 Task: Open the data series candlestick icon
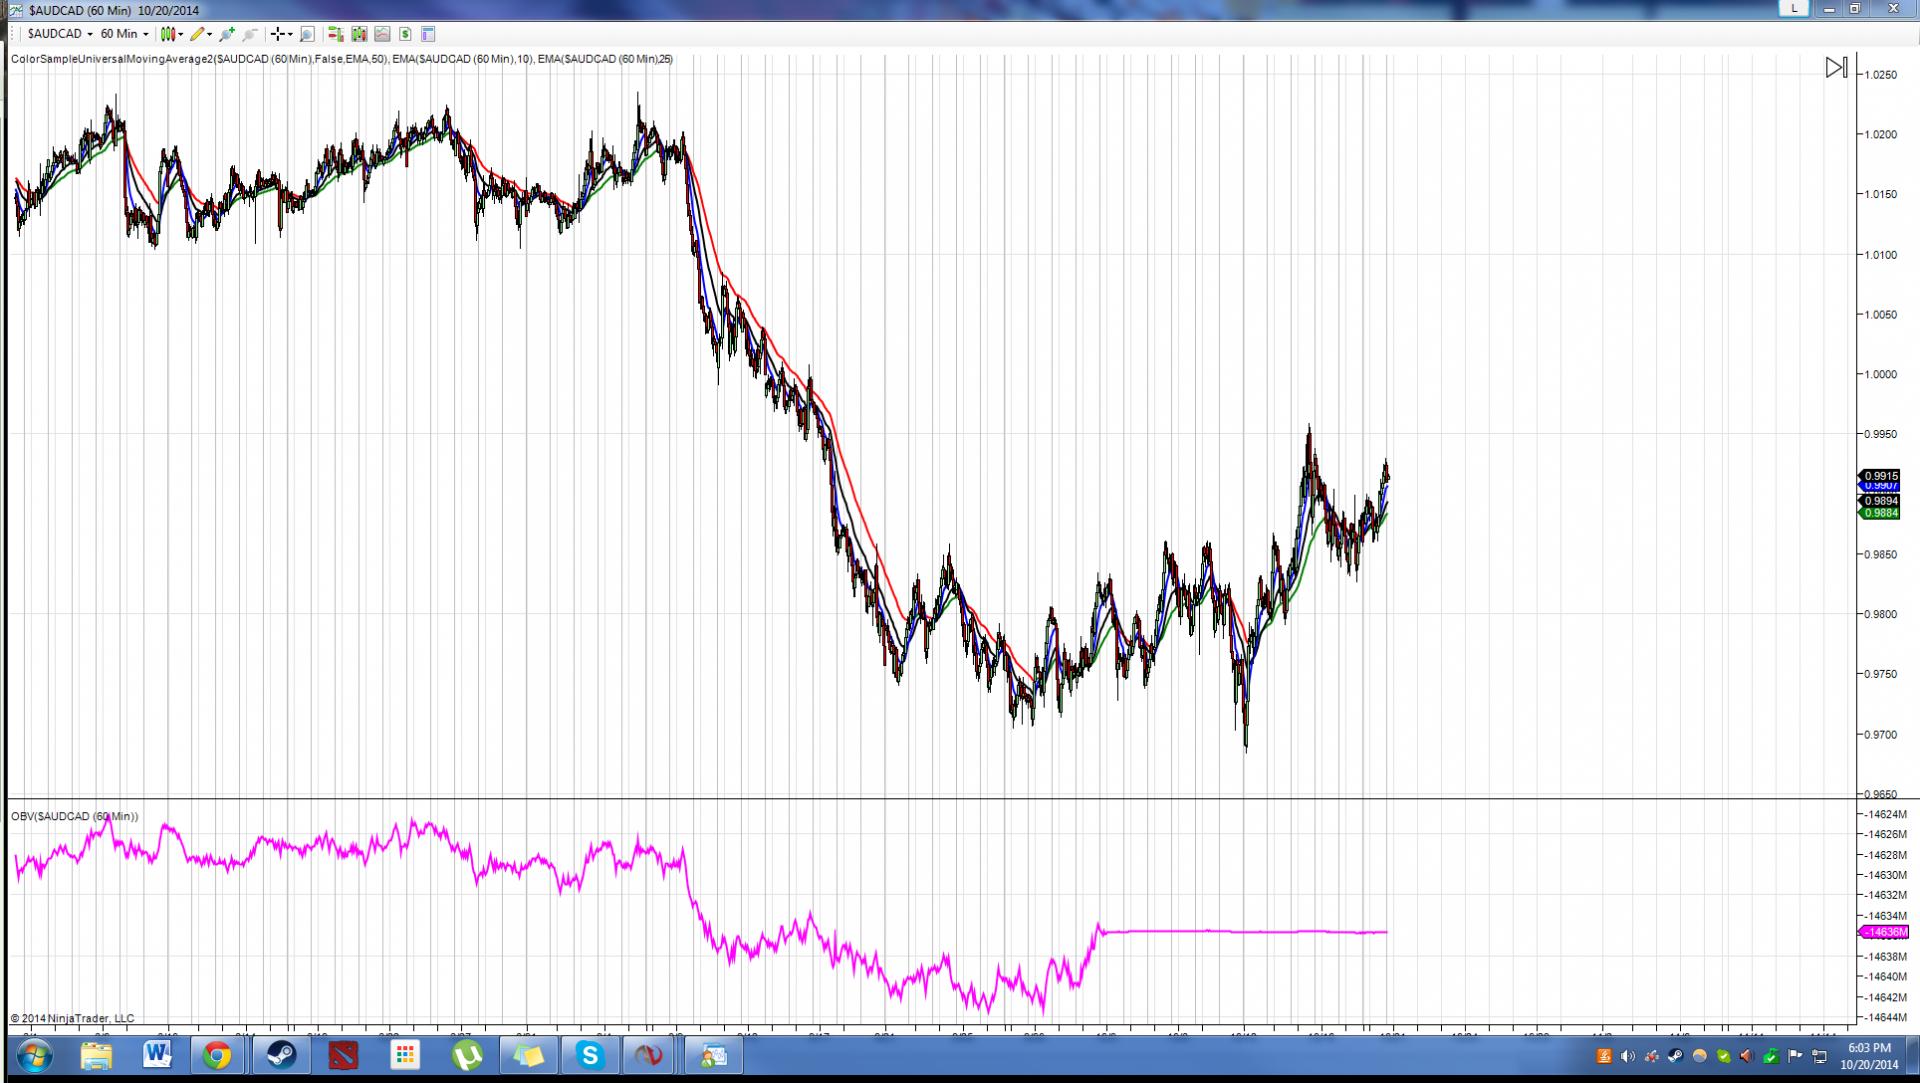point(359,34)
